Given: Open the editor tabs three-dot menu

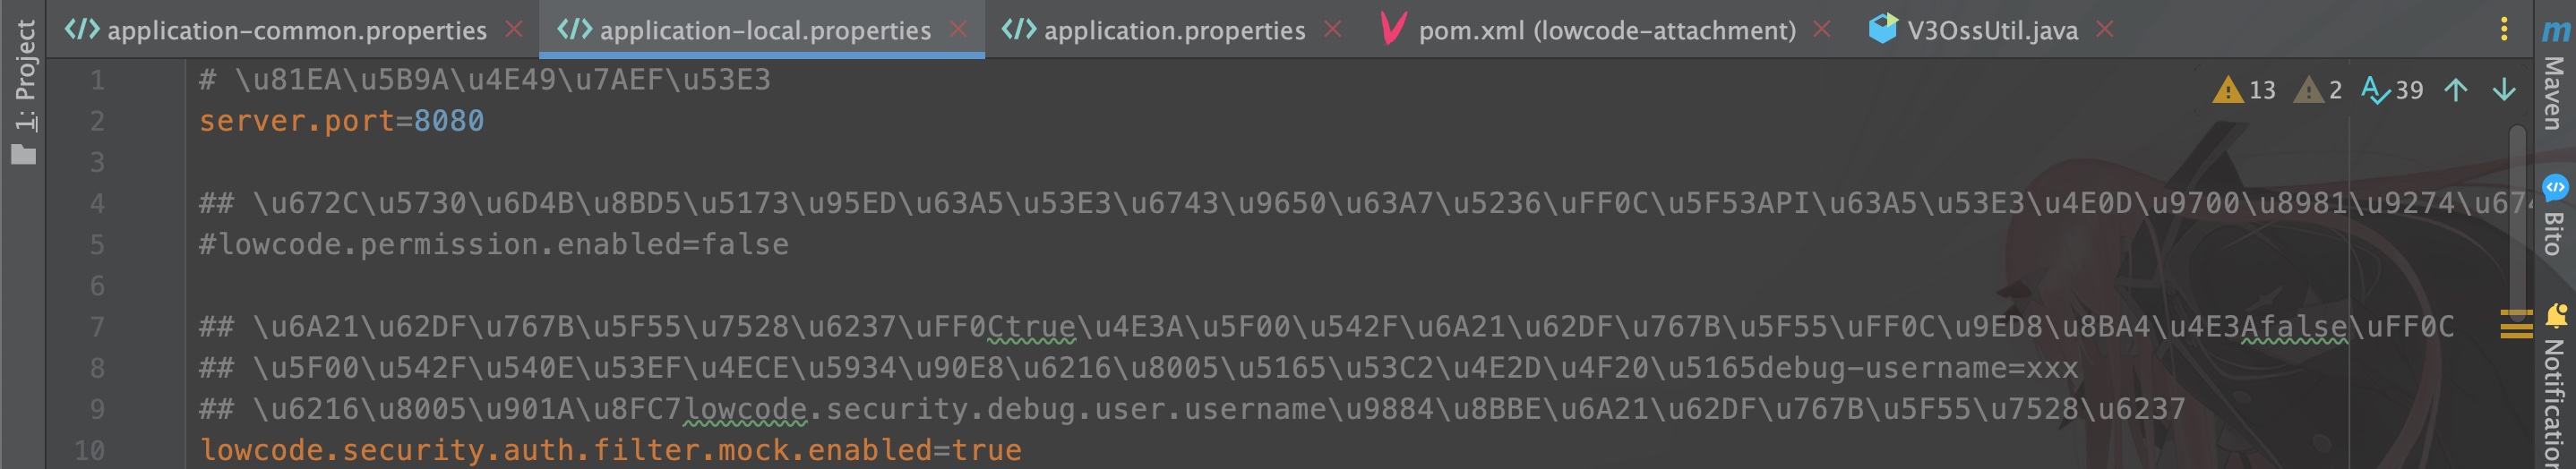Looking at the screenshot, I should (2504, 29).
